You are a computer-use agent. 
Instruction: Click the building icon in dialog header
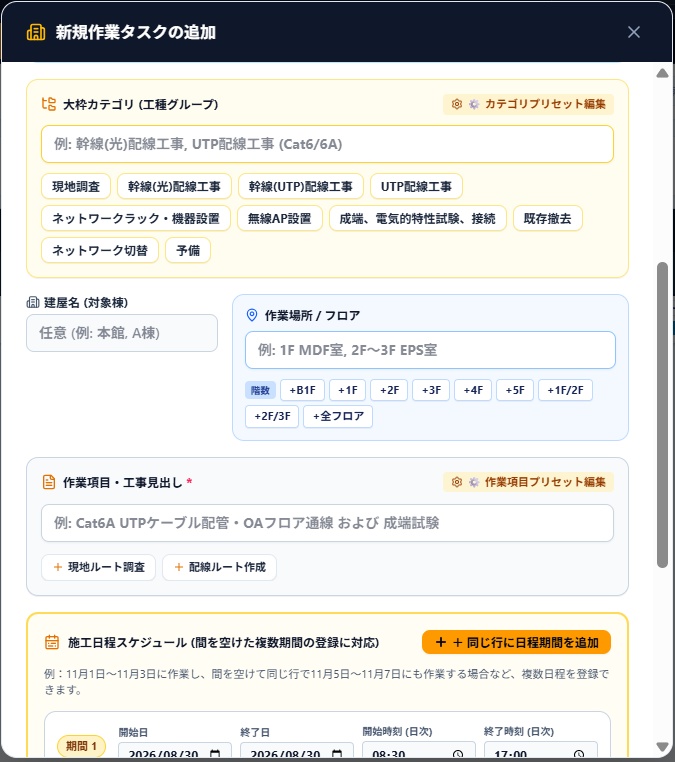(x=36, y=32)
